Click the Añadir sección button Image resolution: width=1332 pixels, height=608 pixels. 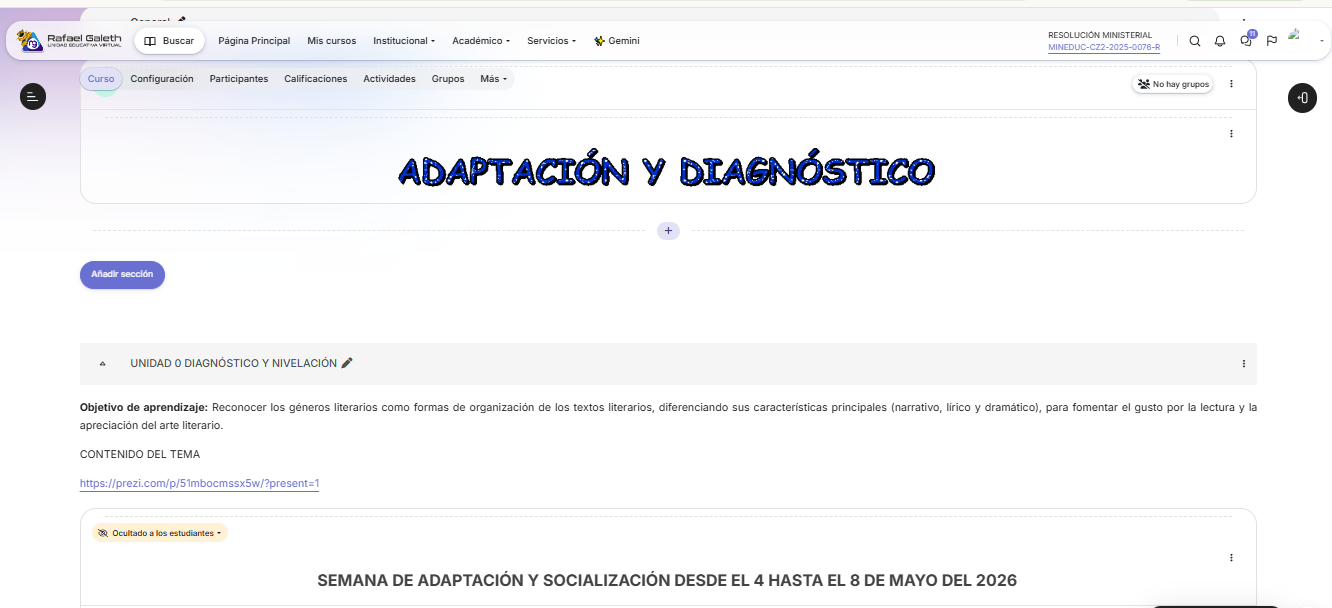tap(122, 274)
